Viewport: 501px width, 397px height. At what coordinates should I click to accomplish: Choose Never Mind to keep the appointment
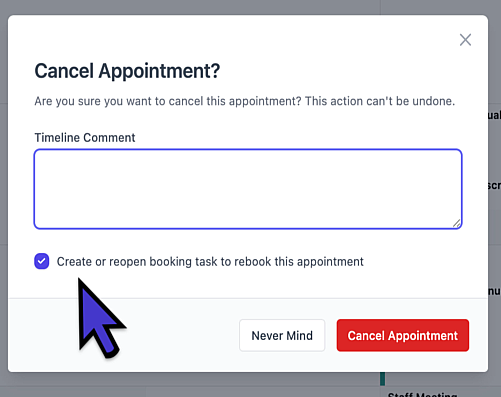(x=282, y=335)
